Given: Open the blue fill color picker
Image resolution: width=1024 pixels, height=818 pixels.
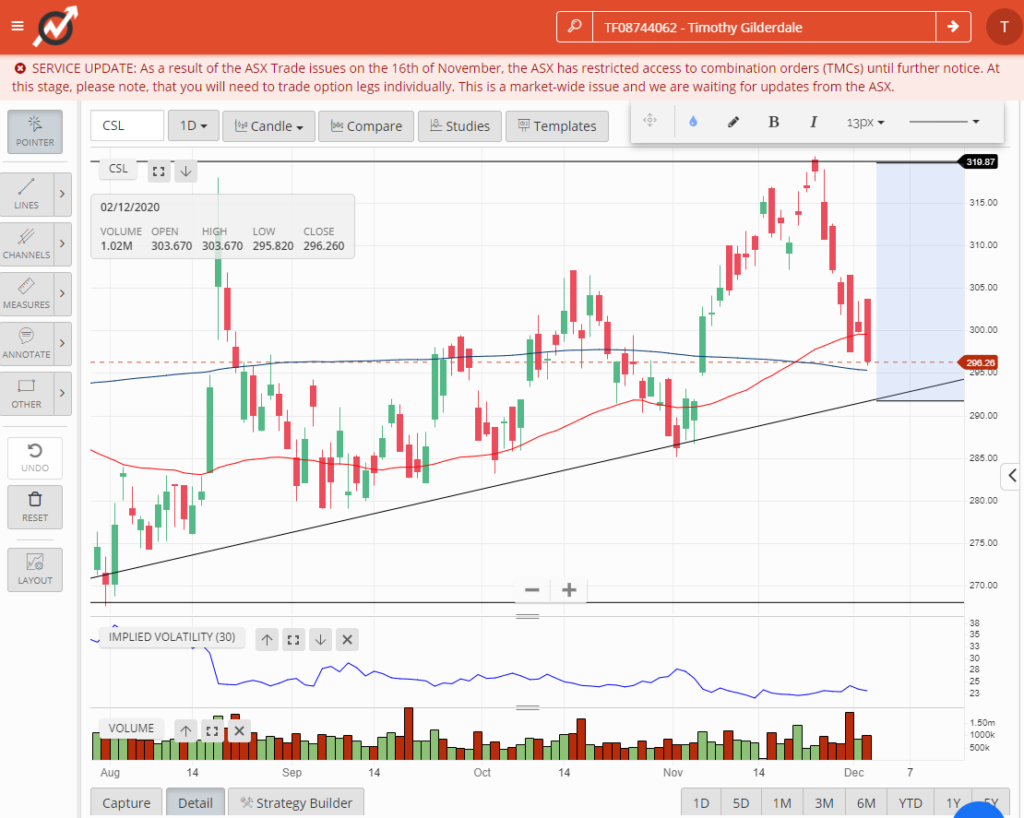Looking at the screenshot, I should [693, 121].
